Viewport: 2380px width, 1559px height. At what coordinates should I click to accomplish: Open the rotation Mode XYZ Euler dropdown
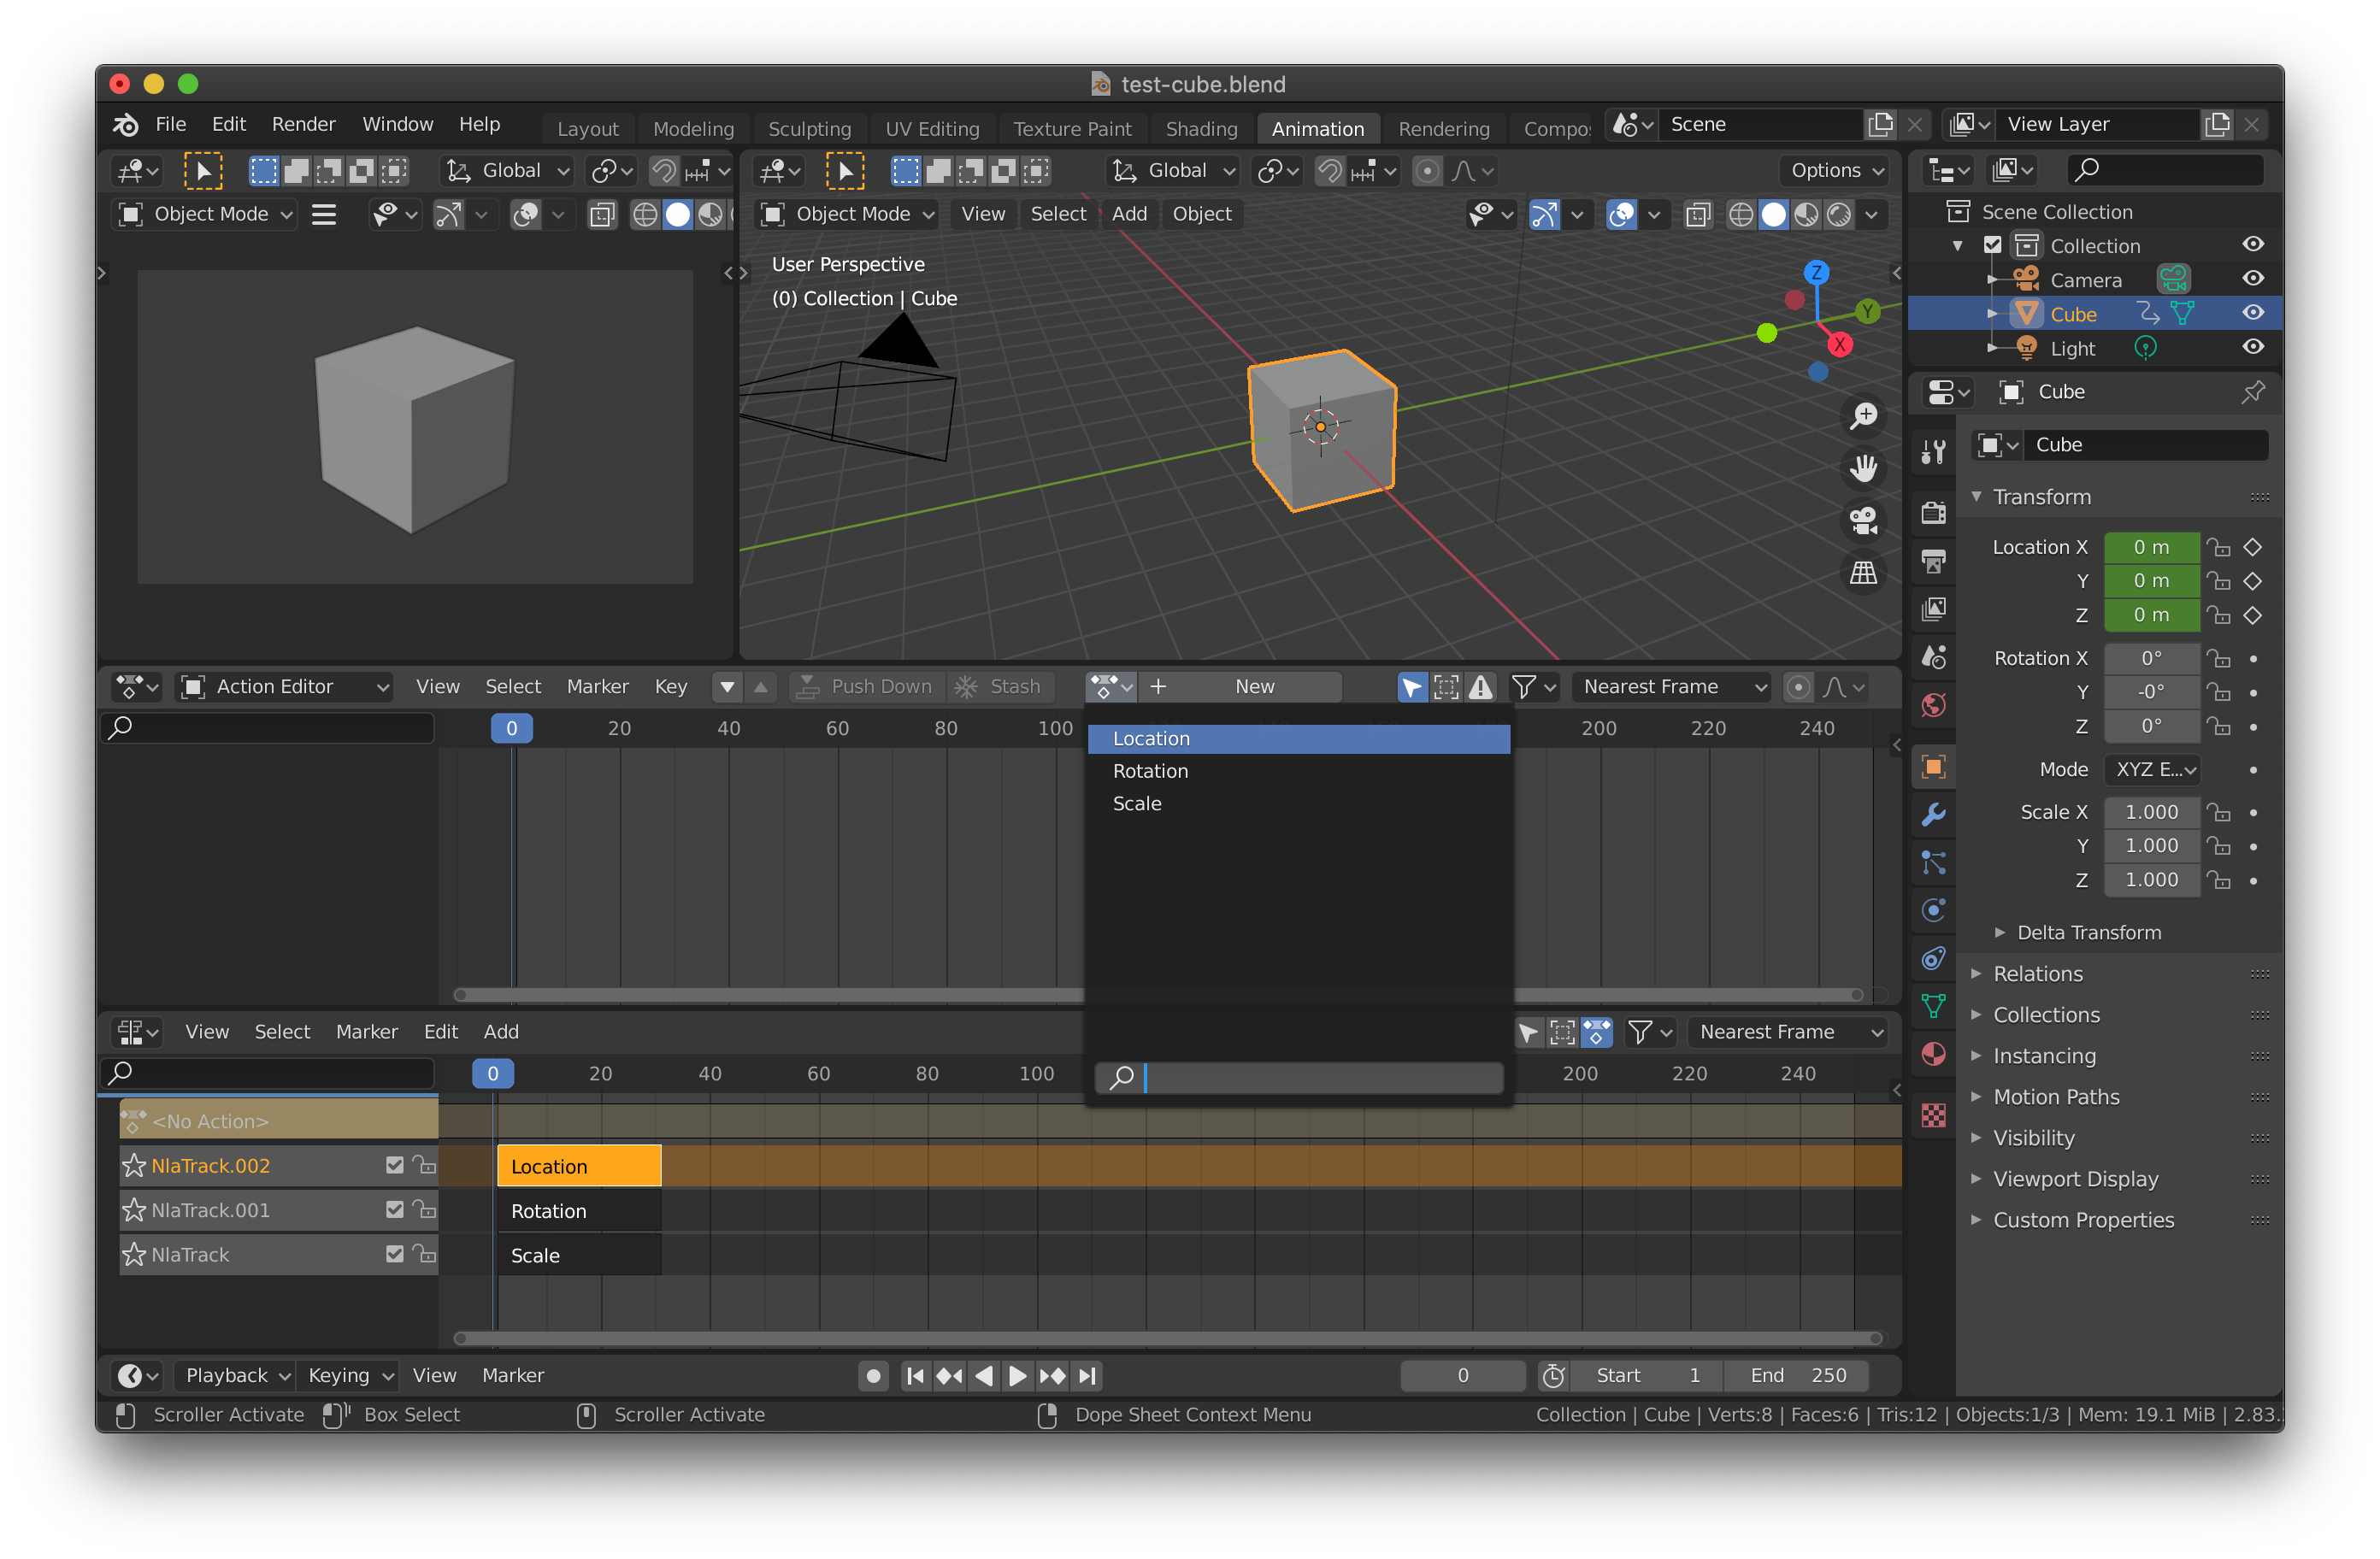pyautogui.click(x=2152, y=769)
